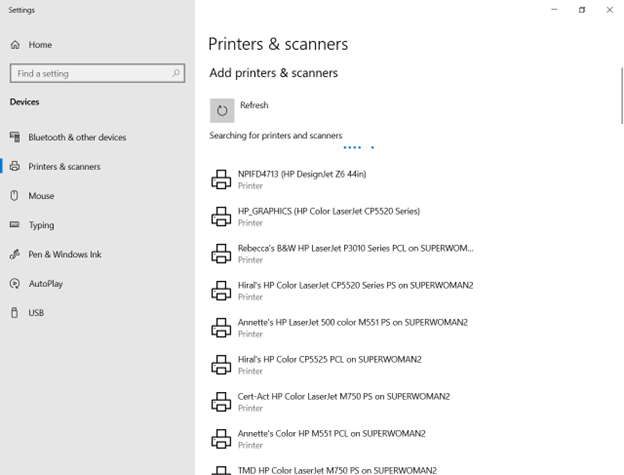Click the Refresh circular arrow button
This screenshot has height=475, width=624.
pos(222,111)
